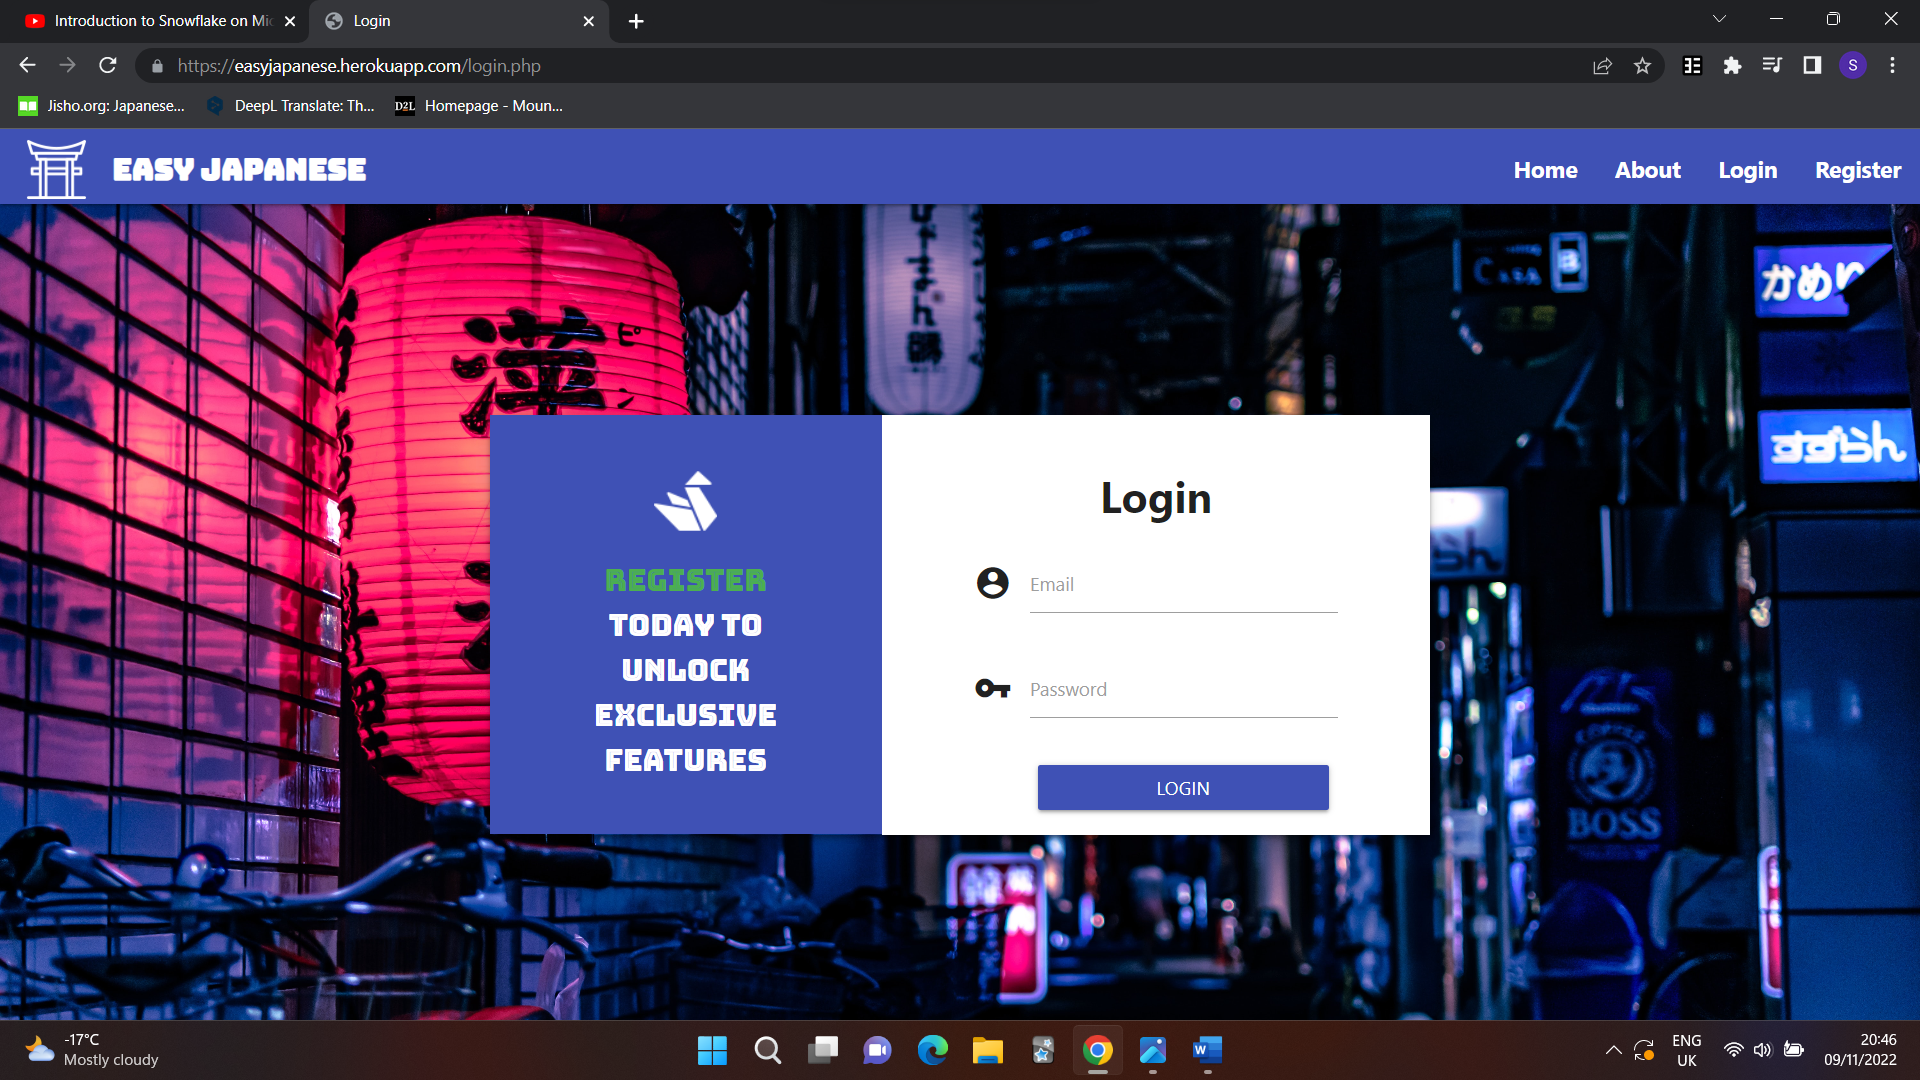Click the user account icon beside Email

pos(993,583)
